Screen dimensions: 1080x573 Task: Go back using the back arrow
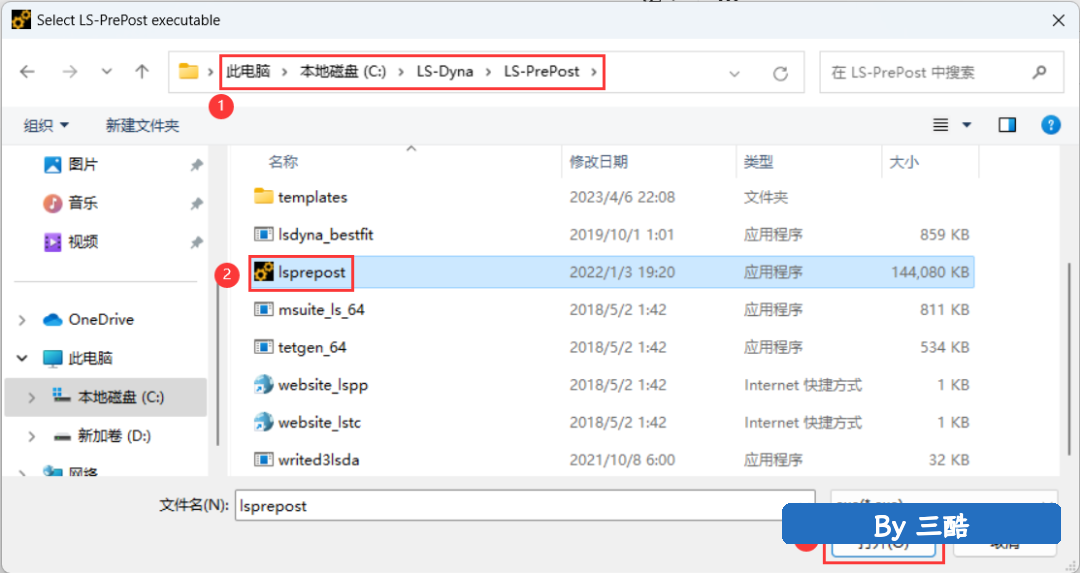27,72
